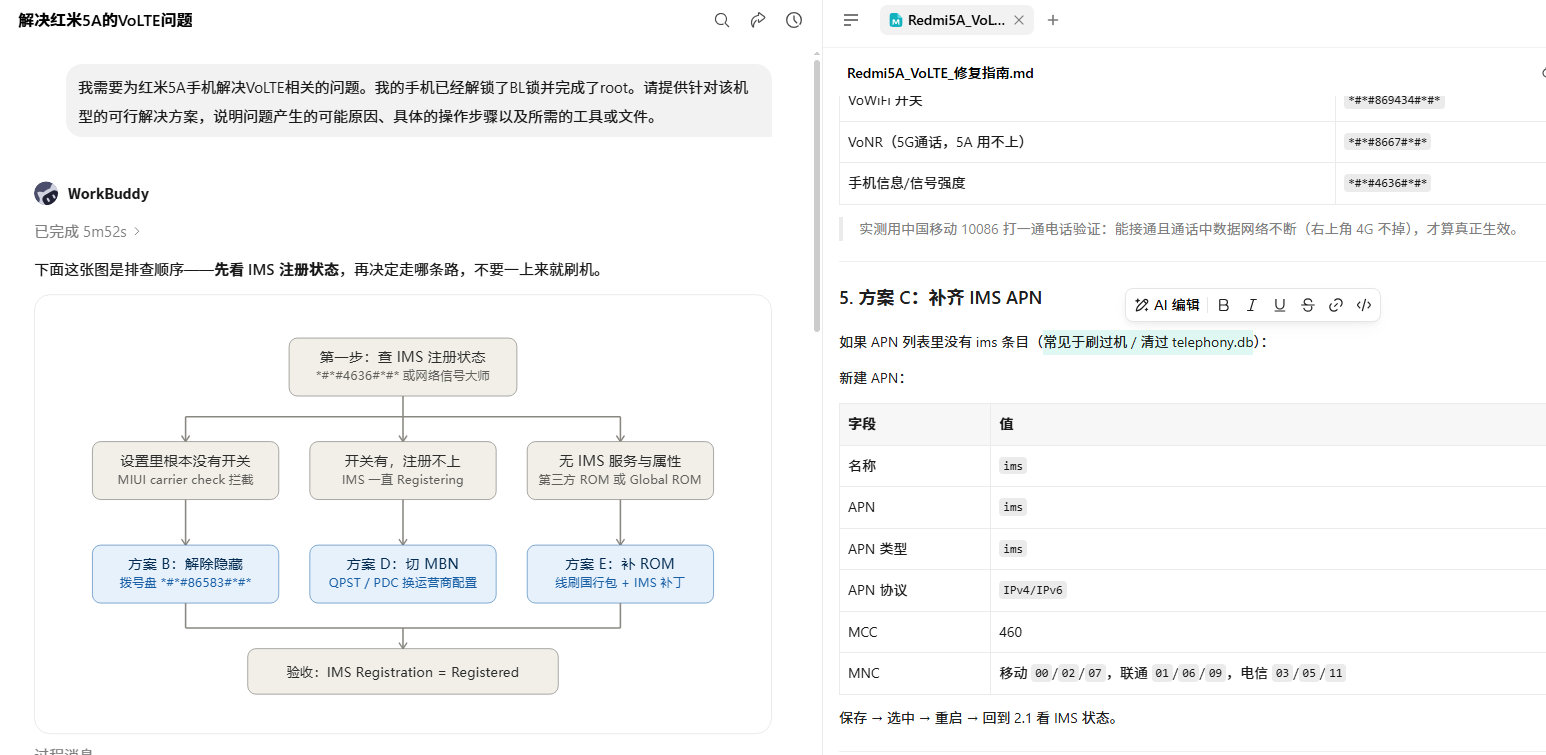Open search in the conversation header
The image size is (1546, 755).
click(x=722, y=20)
